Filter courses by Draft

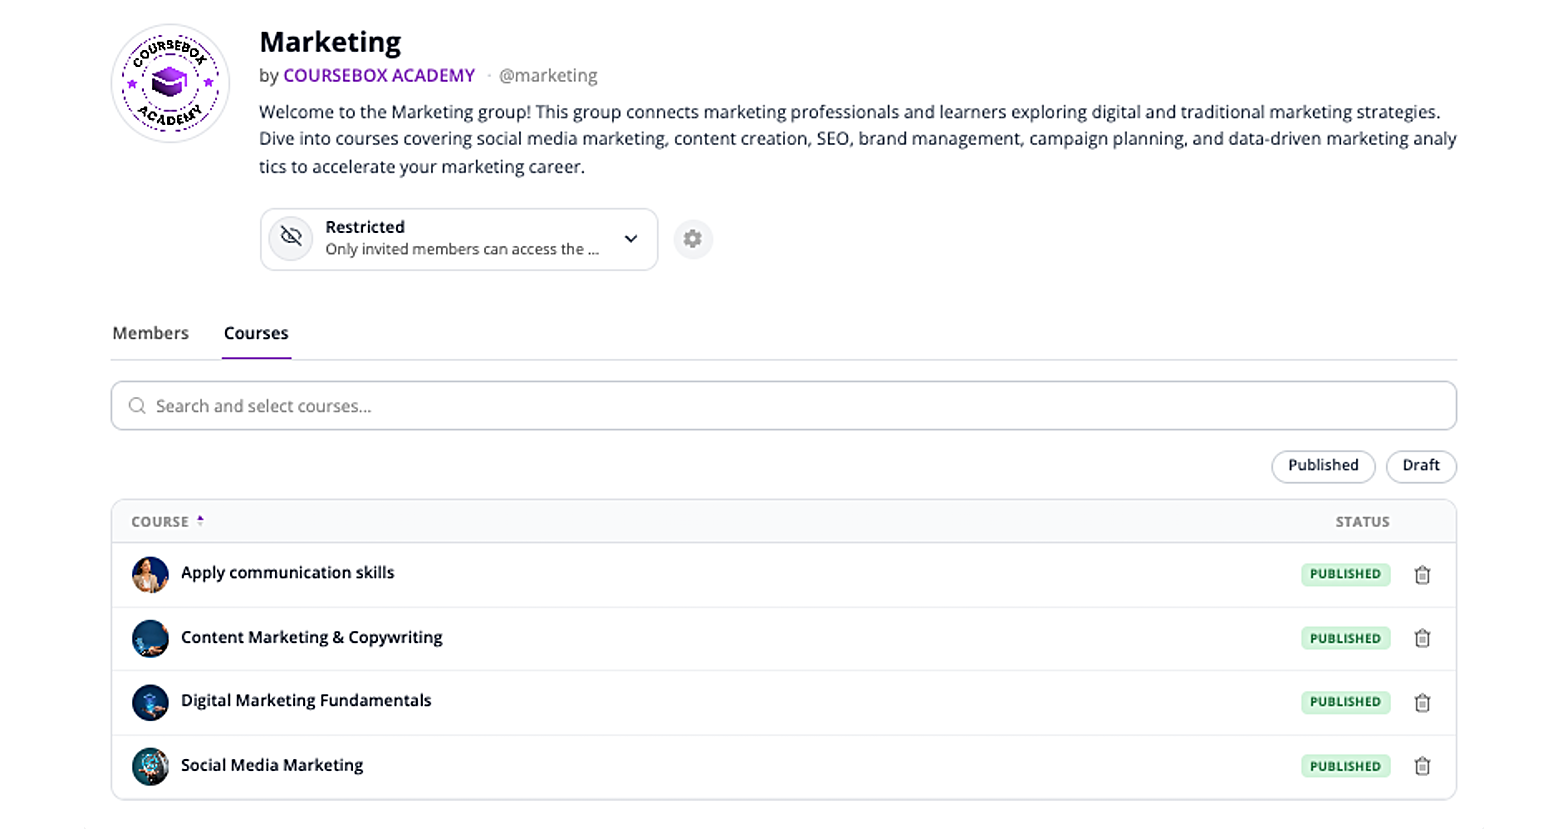tap(1421, 466)
